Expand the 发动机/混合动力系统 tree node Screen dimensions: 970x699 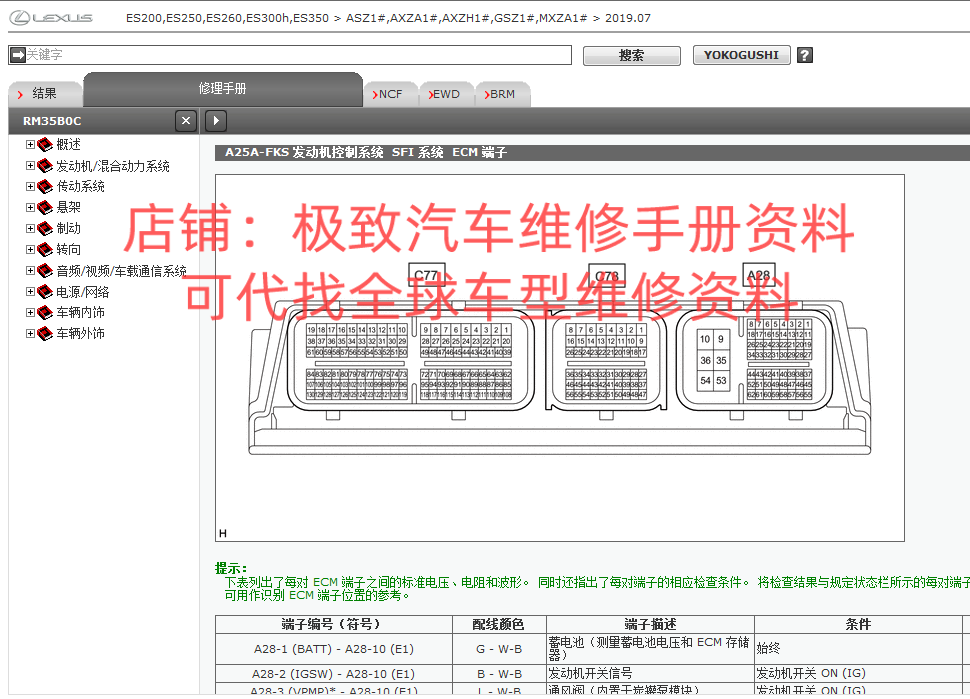(x=30, y=165)
